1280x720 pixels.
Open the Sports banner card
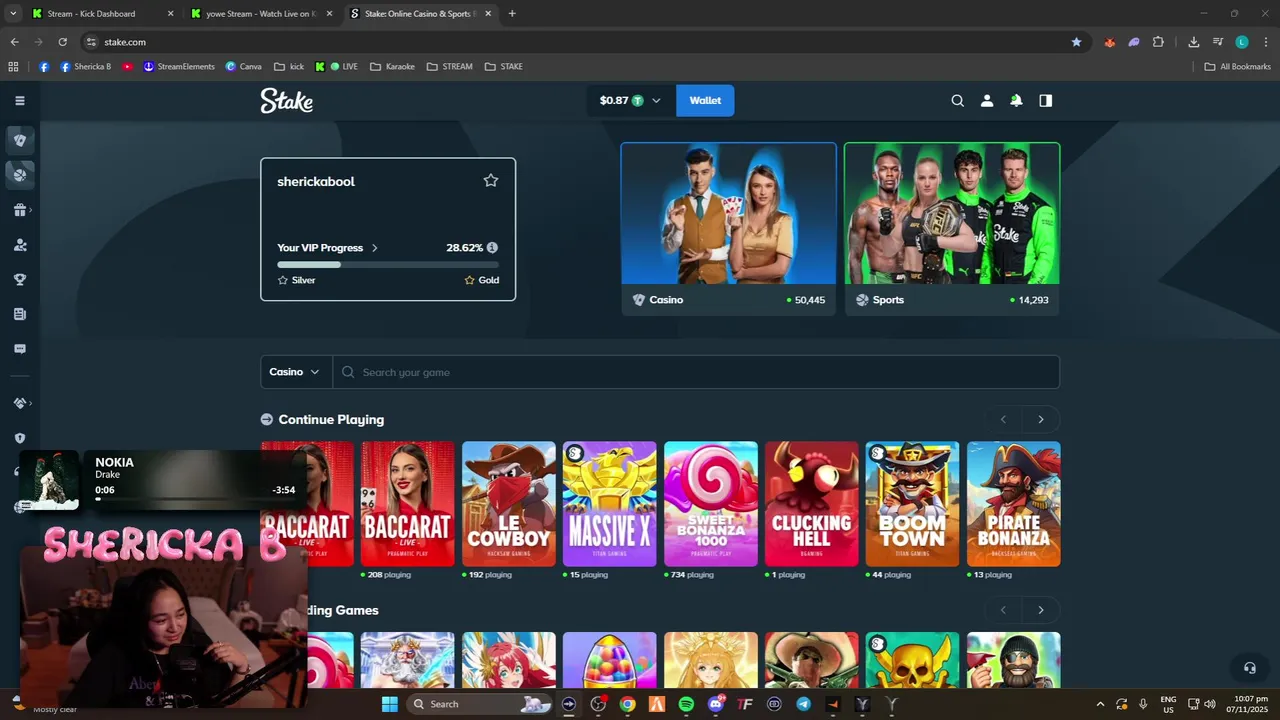pyautogui.click(x=952, y=229)
